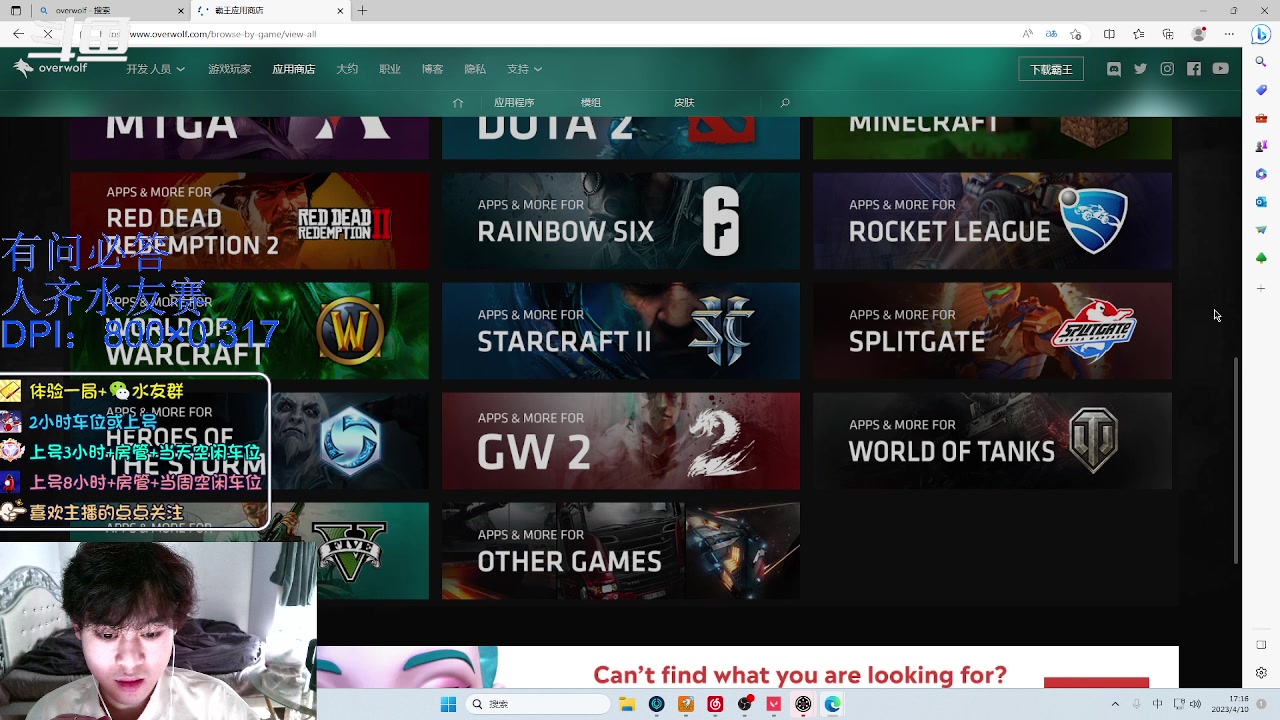Click the page vertical scrollbar

point(1236,460)
